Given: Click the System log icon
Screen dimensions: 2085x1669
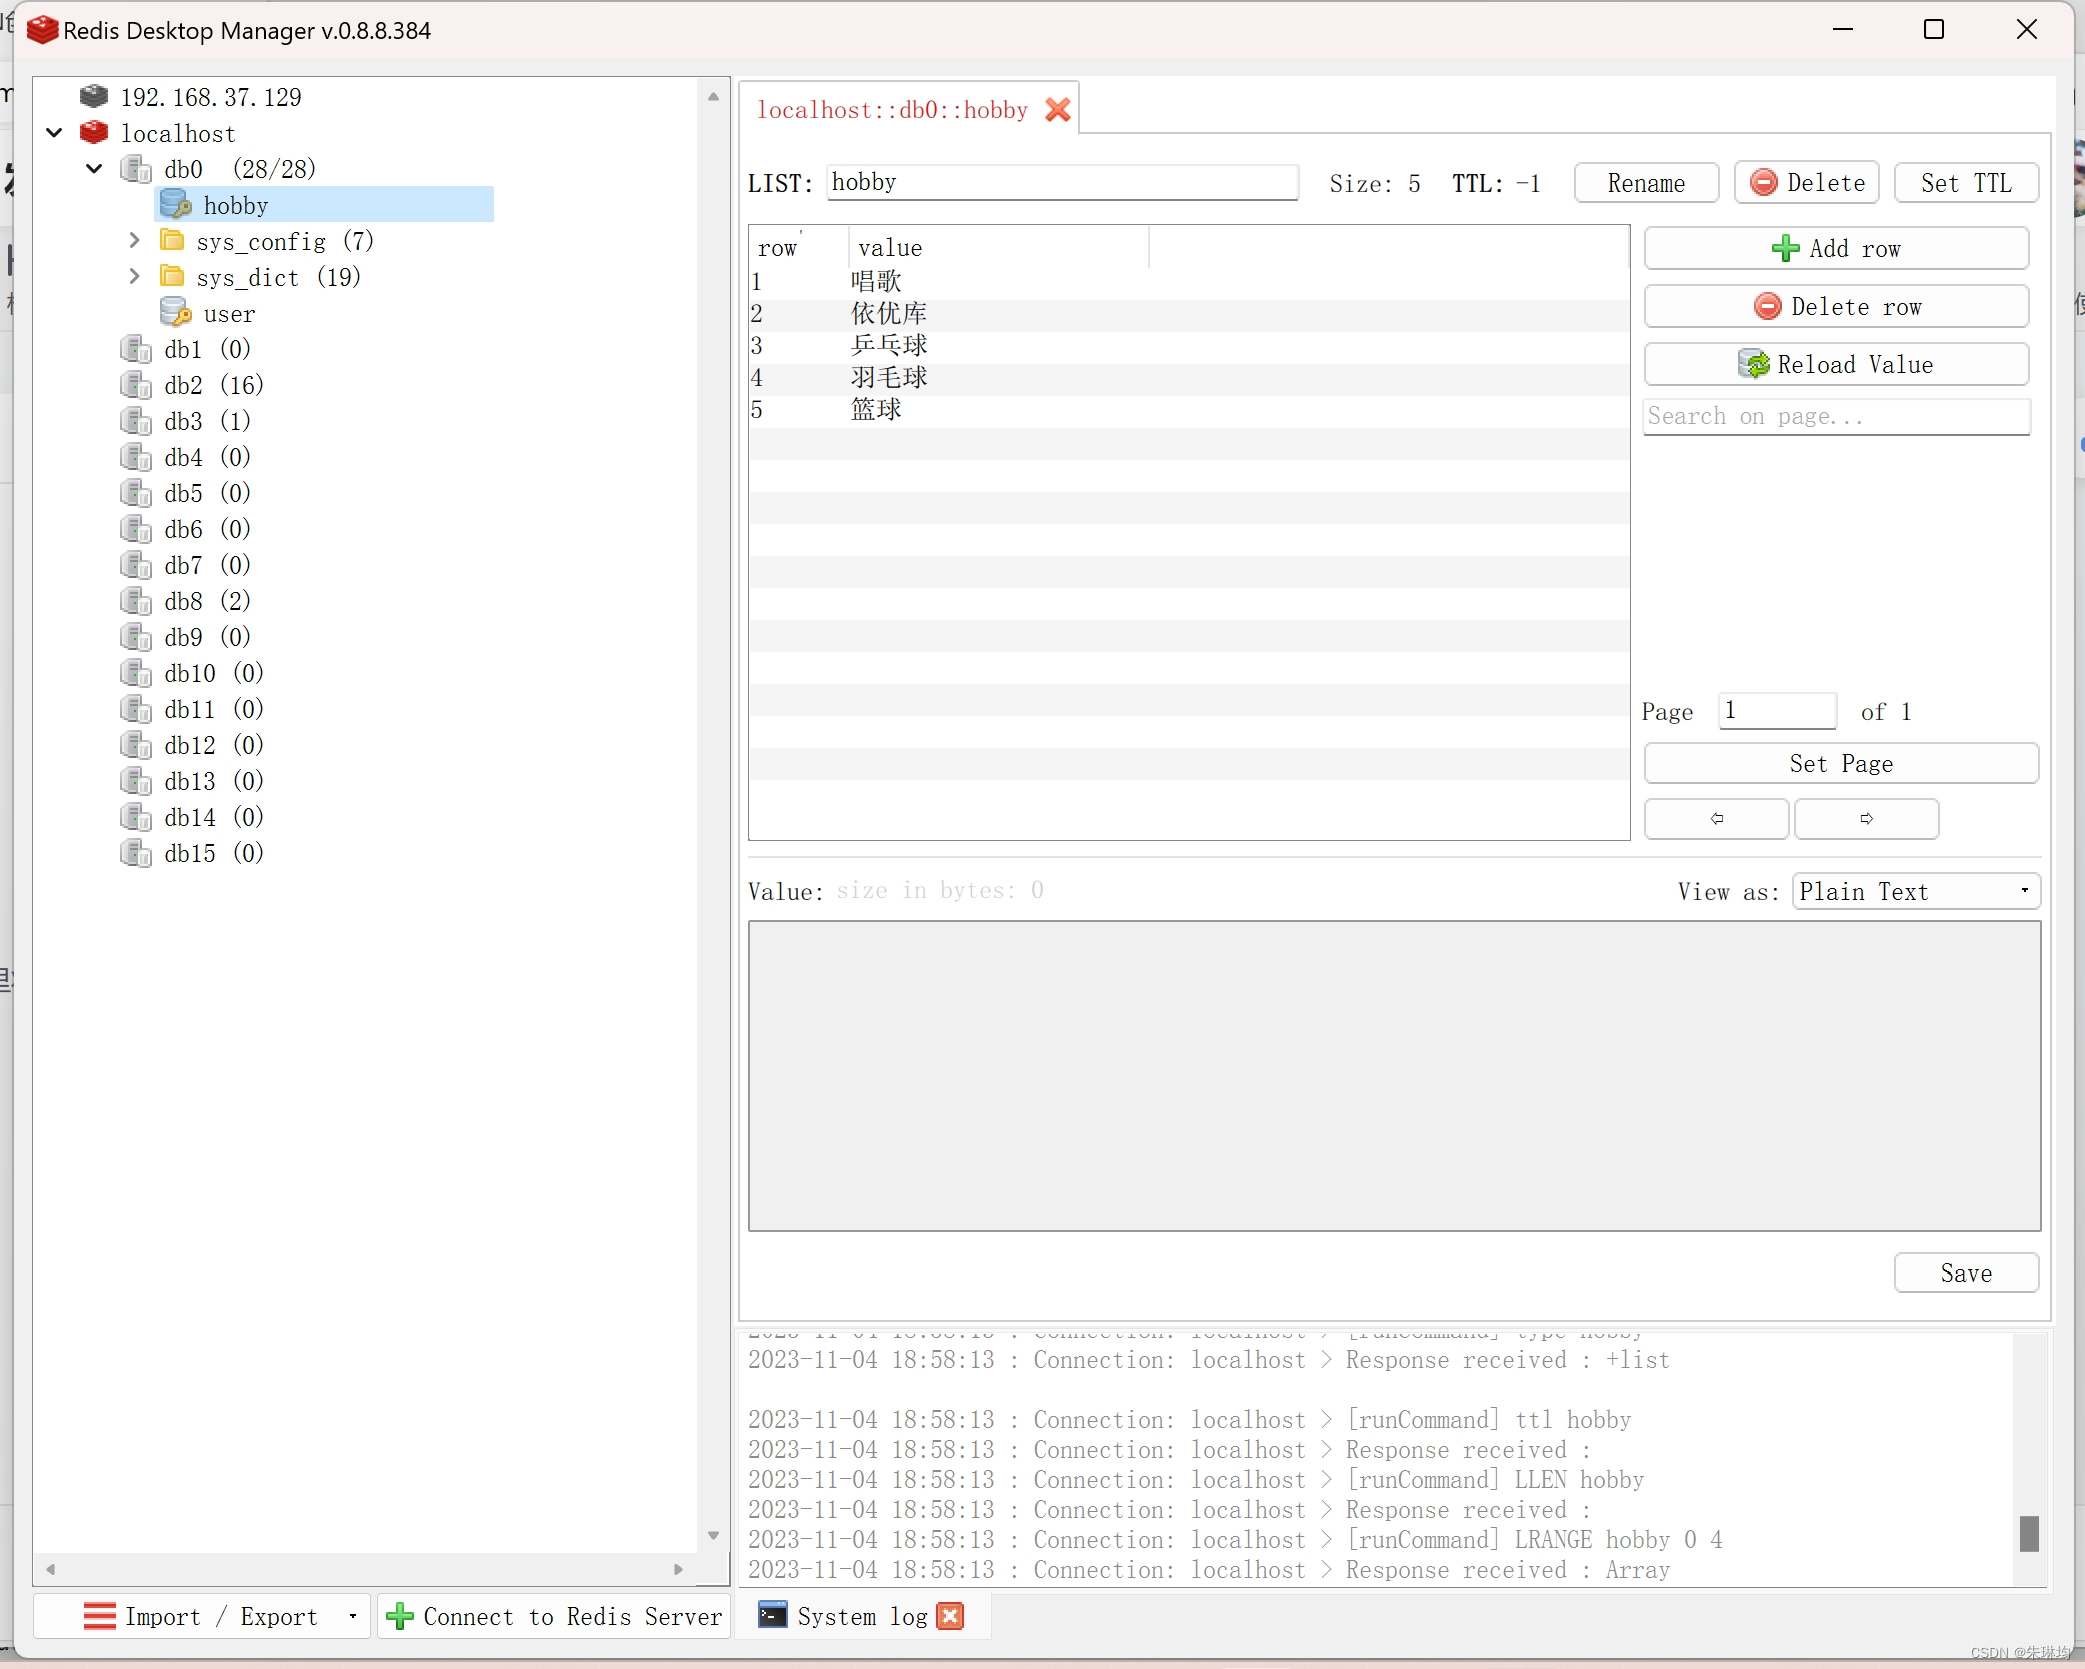Looking at the screenshot, I should [773, 1615].
